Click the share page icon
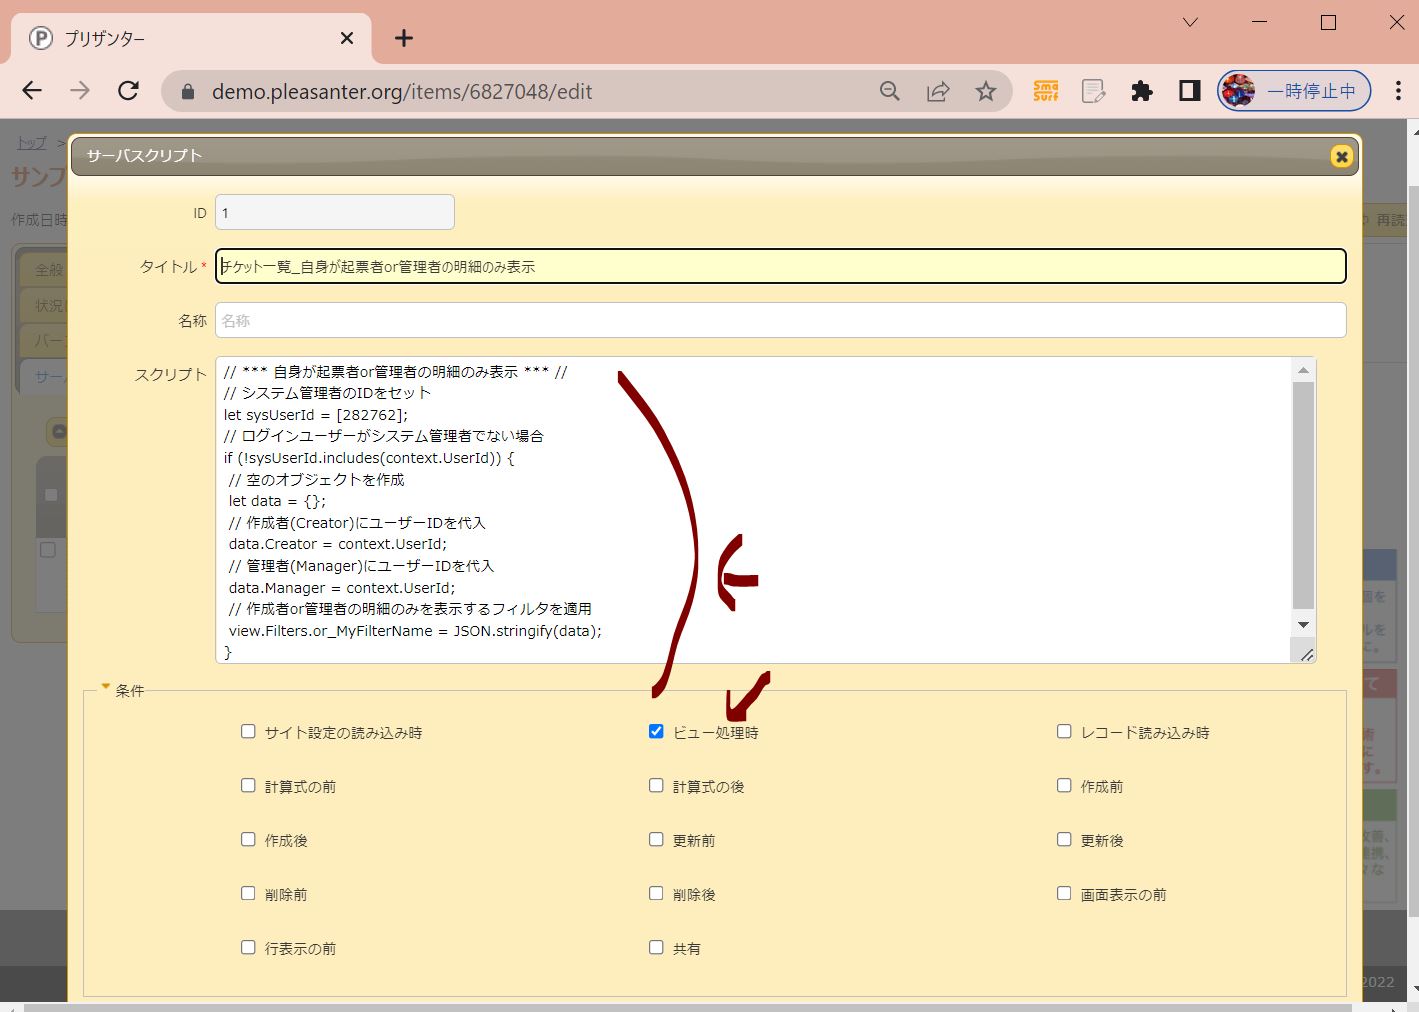This screenshot has height=1012, width=1419. (938, 91)
